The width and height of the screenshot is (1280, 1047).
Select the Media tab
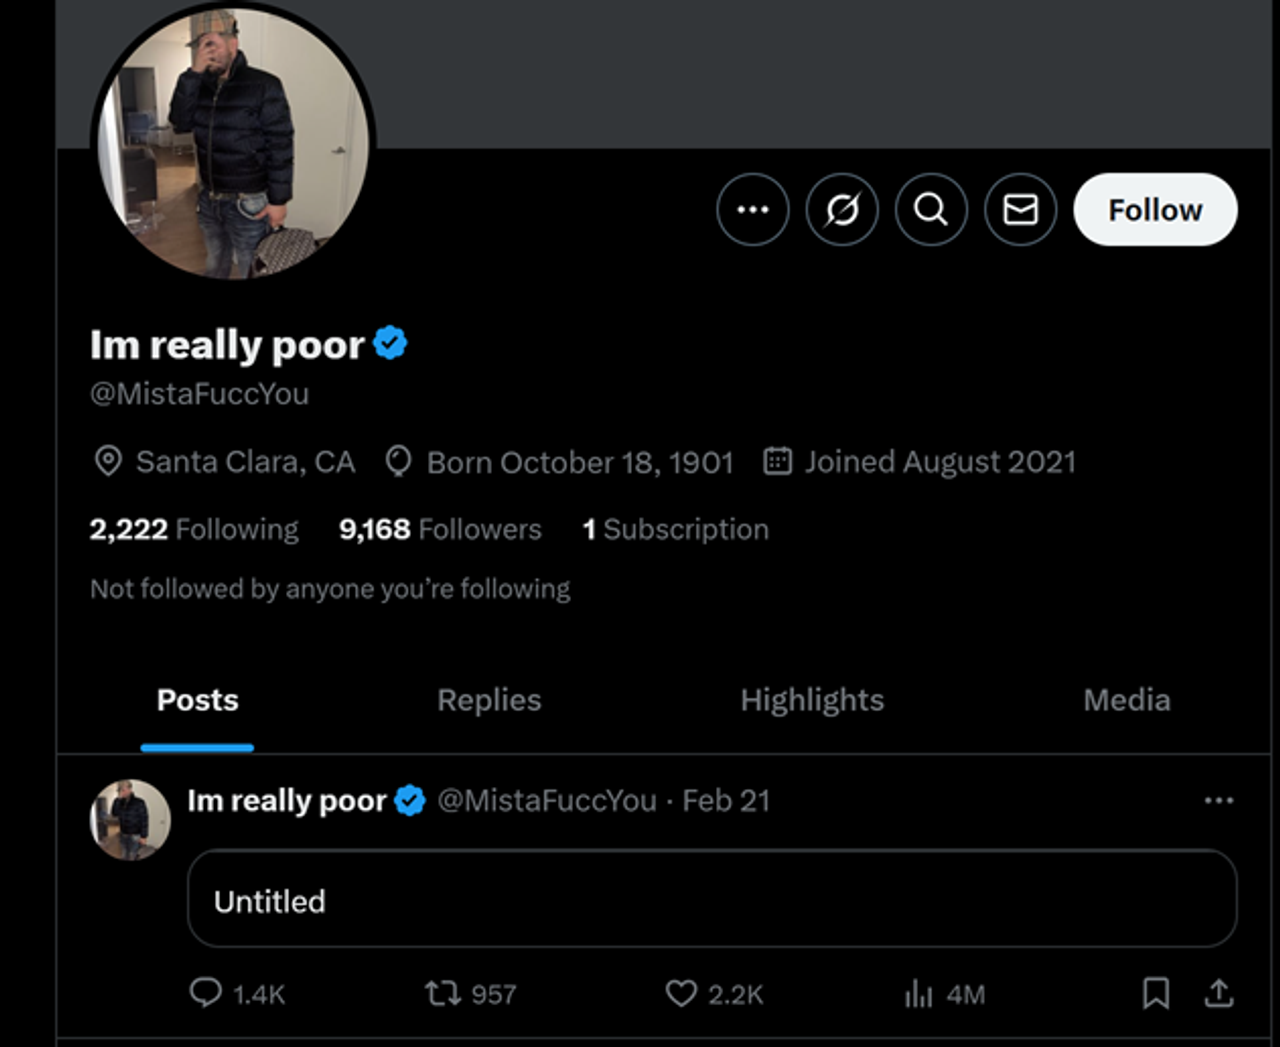tap(1126, 700)
